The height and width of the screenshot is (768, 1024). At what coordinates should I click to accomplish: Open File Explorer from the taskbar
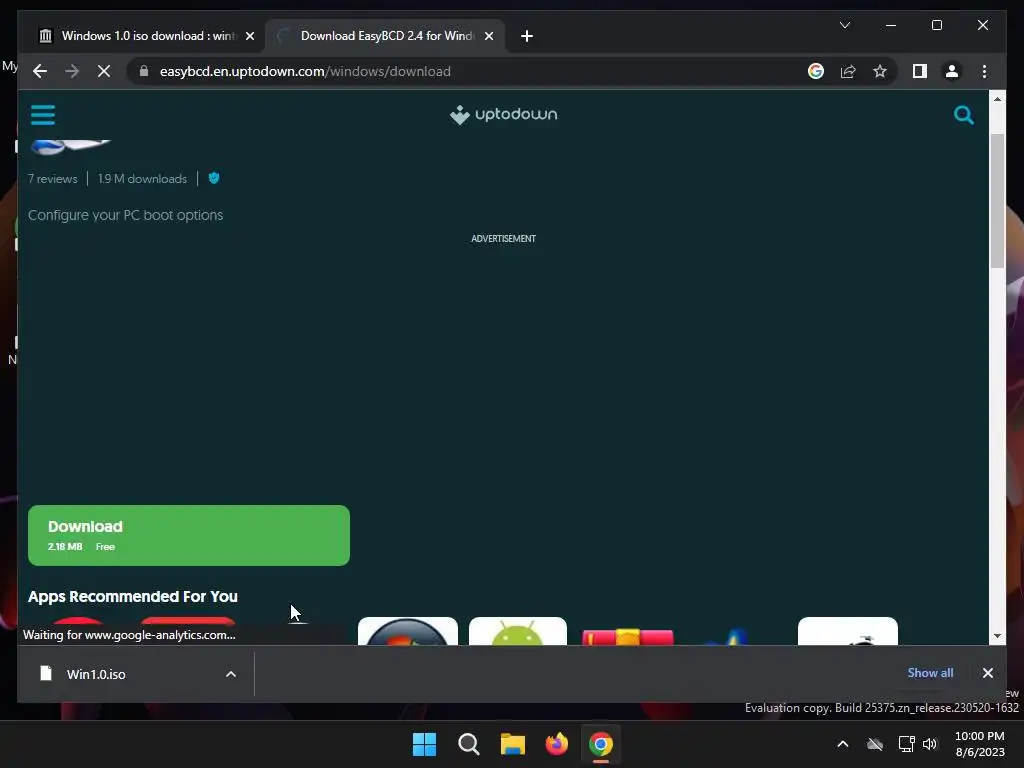513,744
